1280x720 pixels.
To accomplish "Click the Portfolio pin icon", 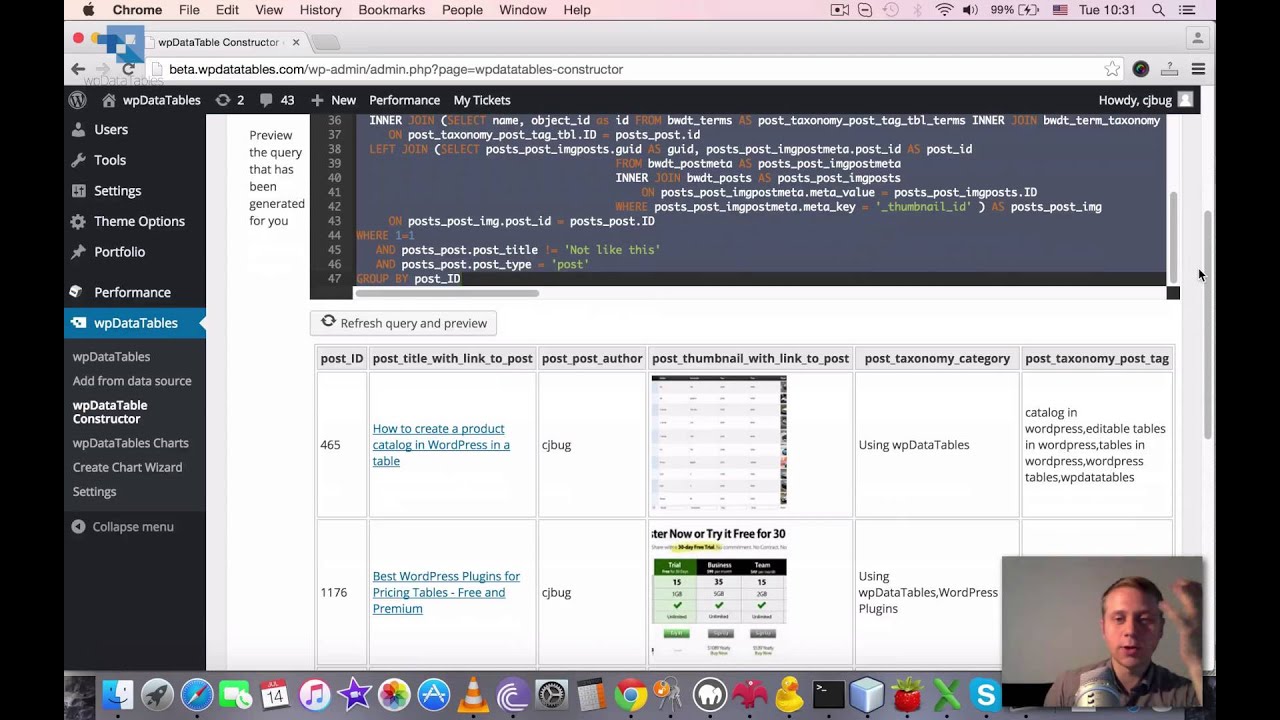I will point(78,252).
